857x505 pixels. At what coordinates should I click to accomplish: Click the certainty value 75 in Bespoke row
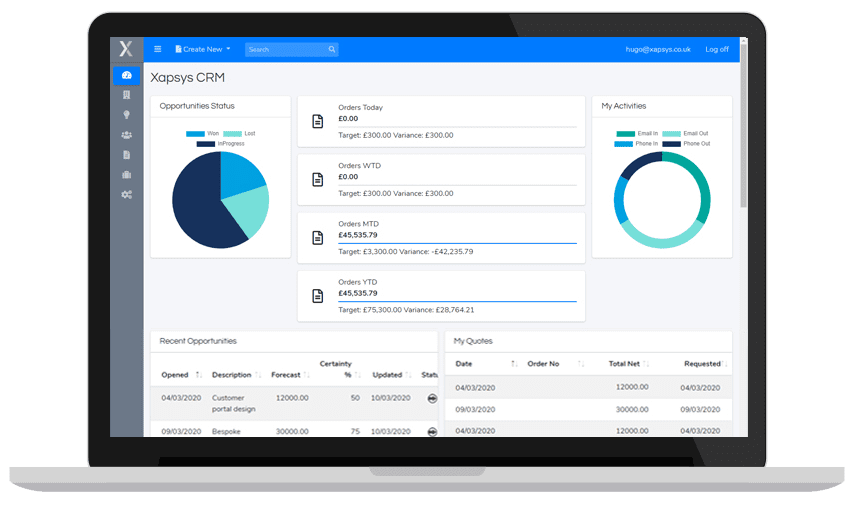355,431
